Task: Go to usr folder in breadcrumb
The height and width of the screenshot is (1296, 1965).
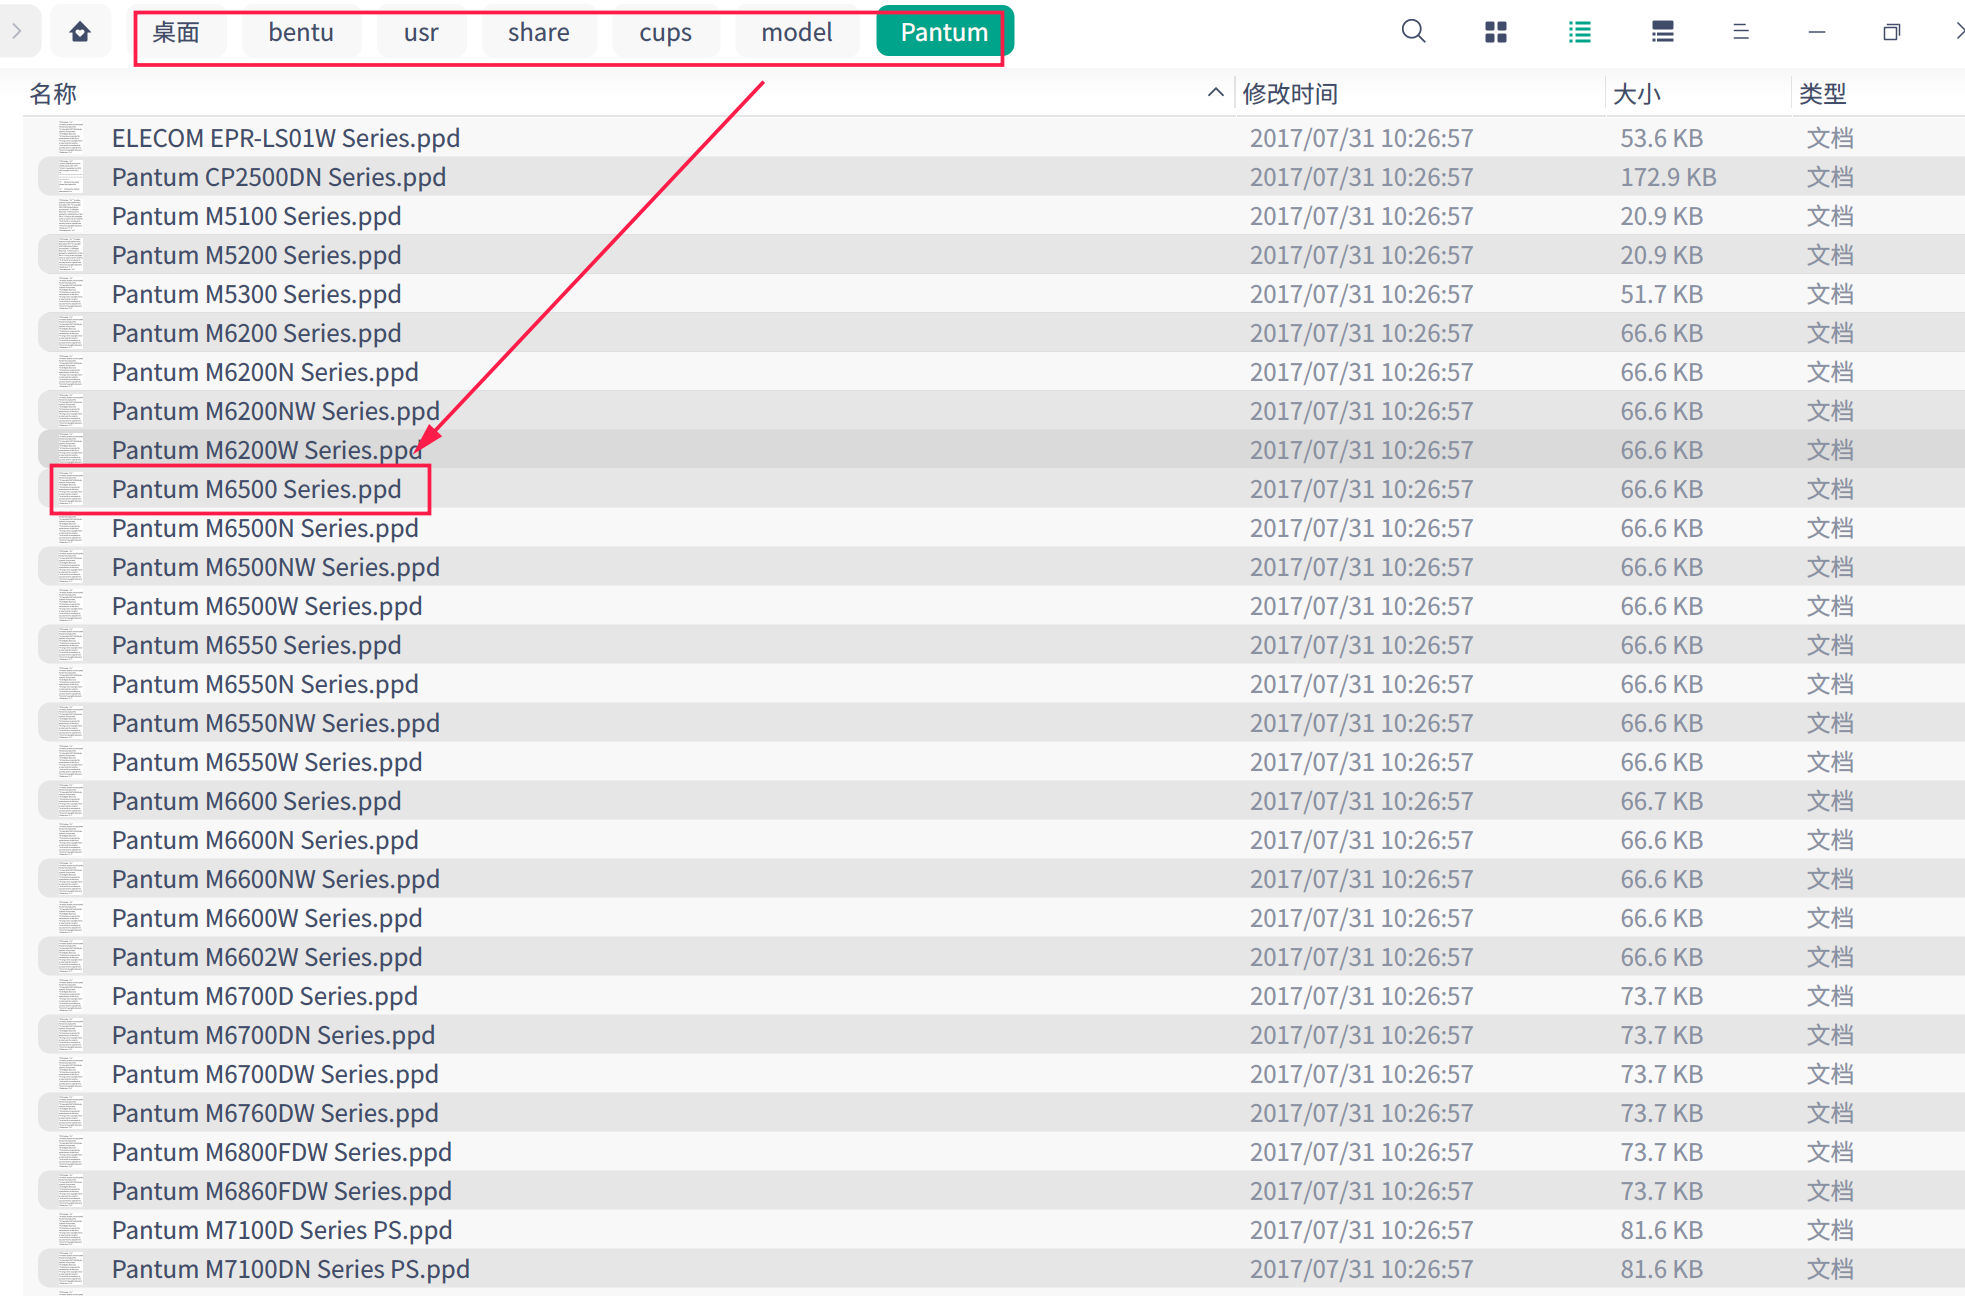Action: pyautogui.click(x=421, y=32)
